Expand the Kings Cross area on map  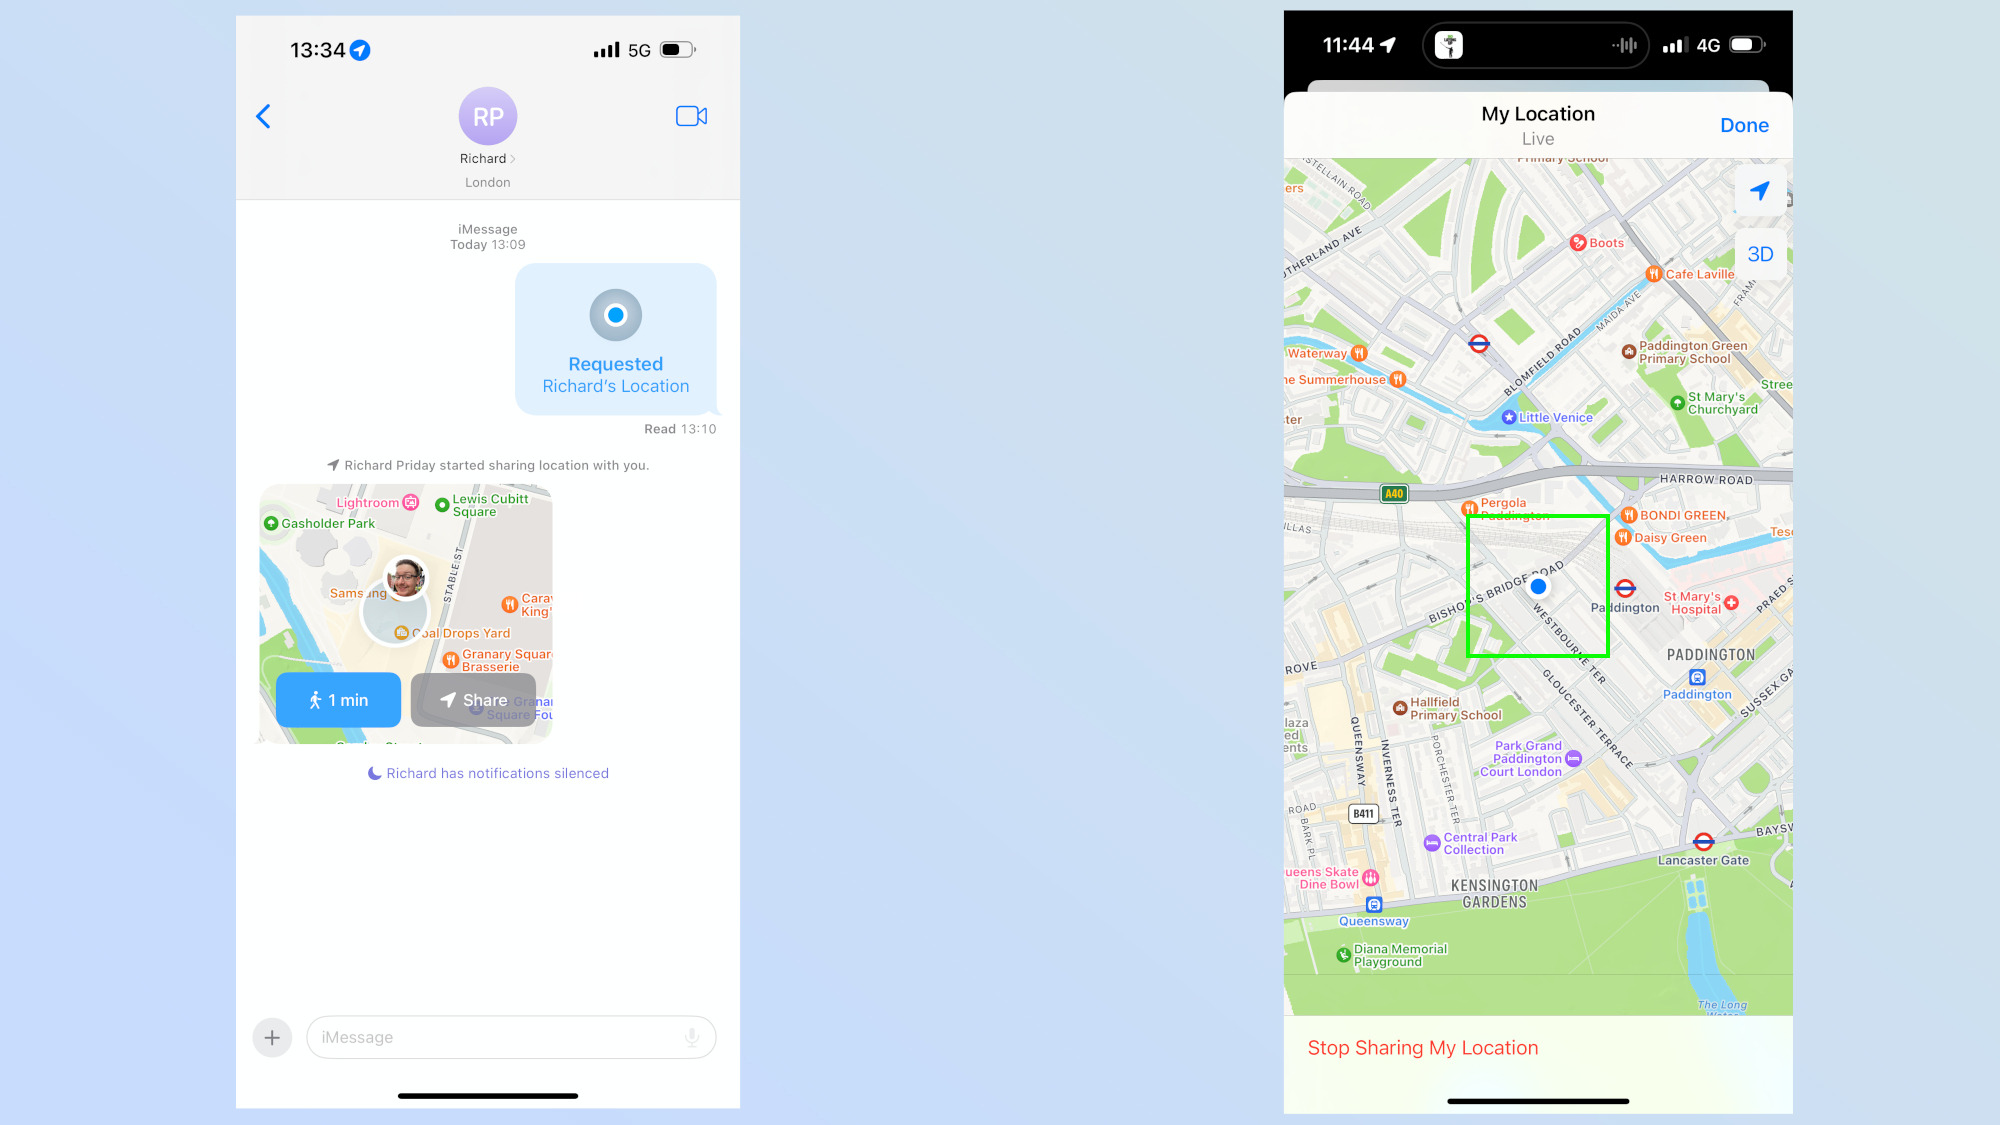(x=407, y=611)
